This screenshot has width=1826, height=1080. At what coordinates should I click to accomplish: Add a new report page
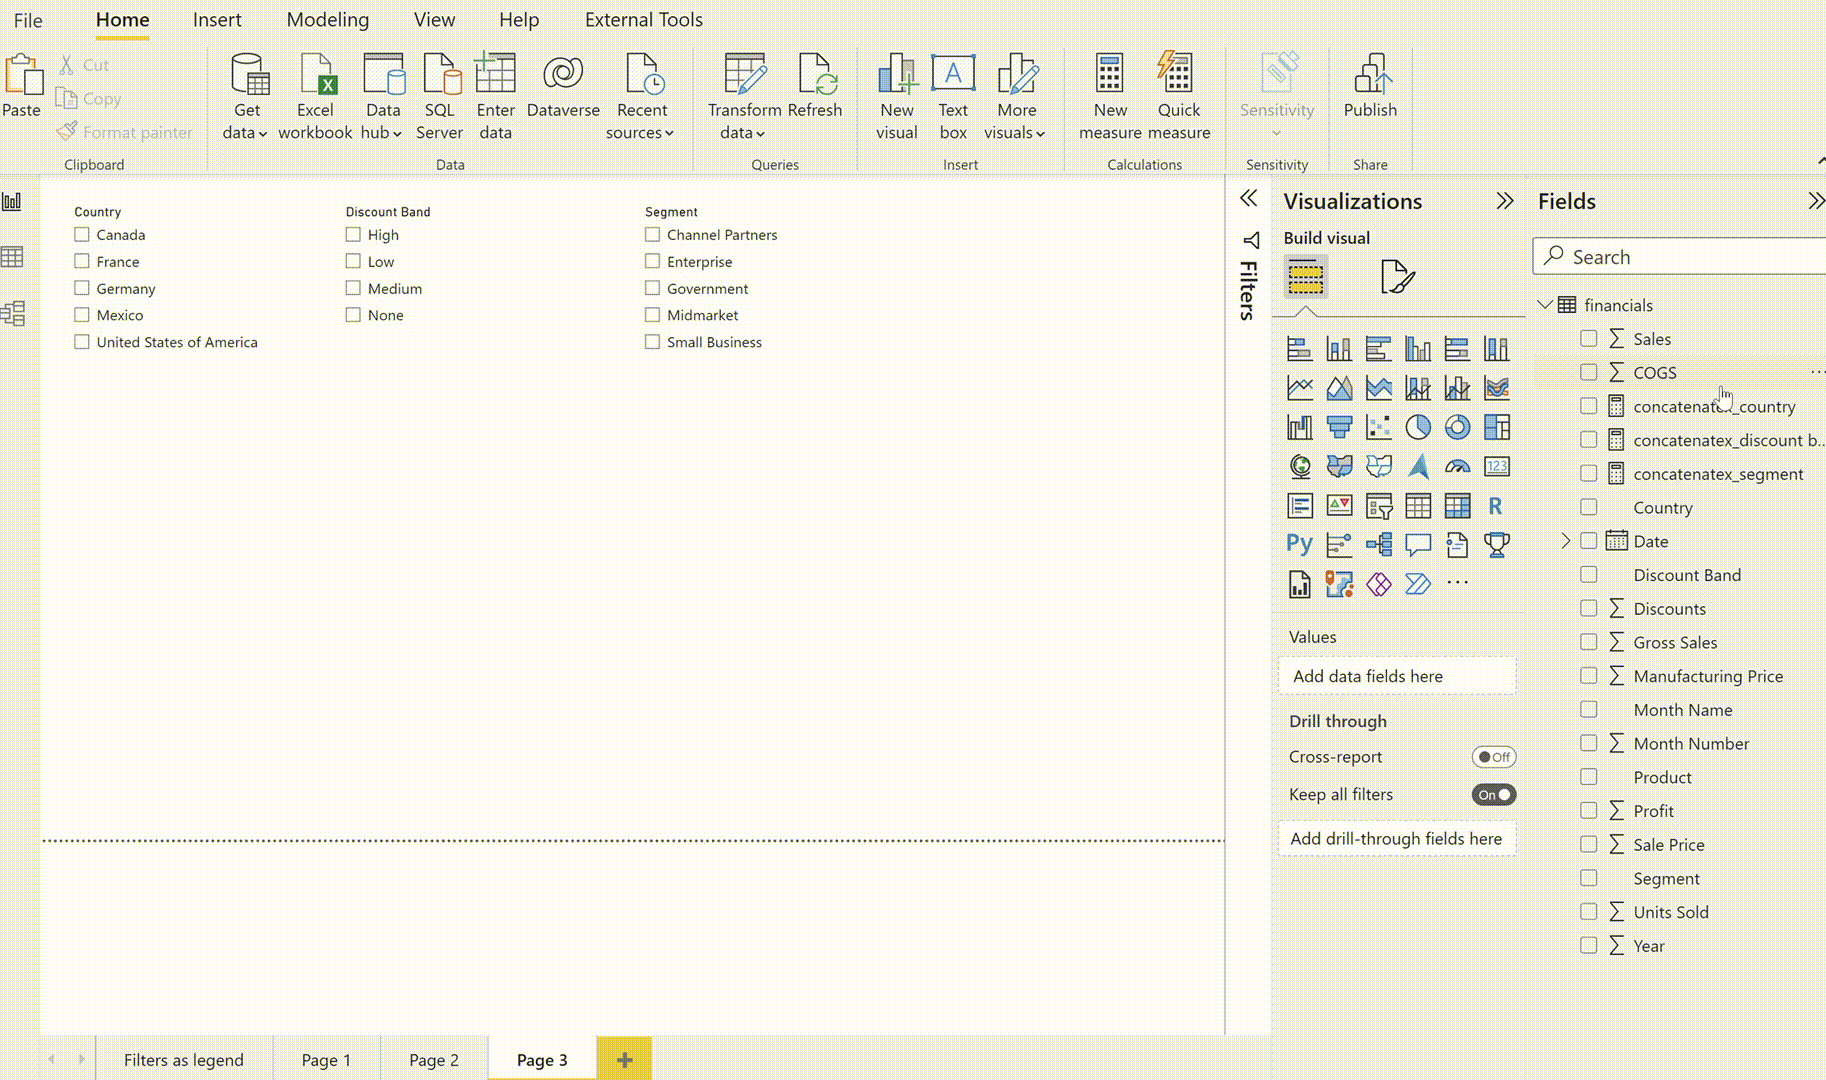(624, 1059)
